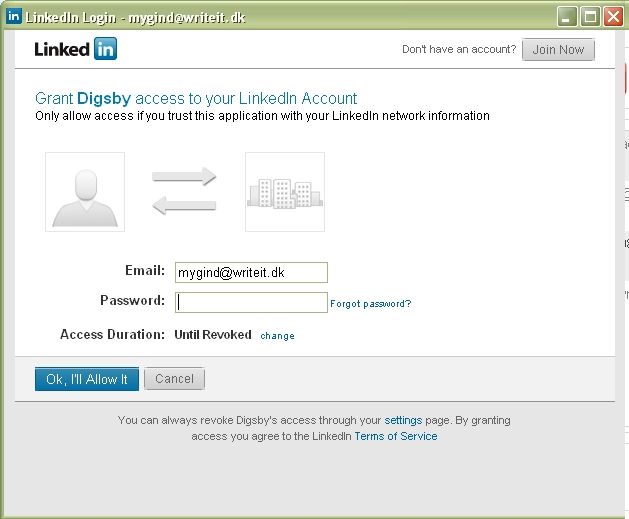Click the LinkedIn logo in the header
The width and height of the screenshot is (629, 519).
[76, 49]
